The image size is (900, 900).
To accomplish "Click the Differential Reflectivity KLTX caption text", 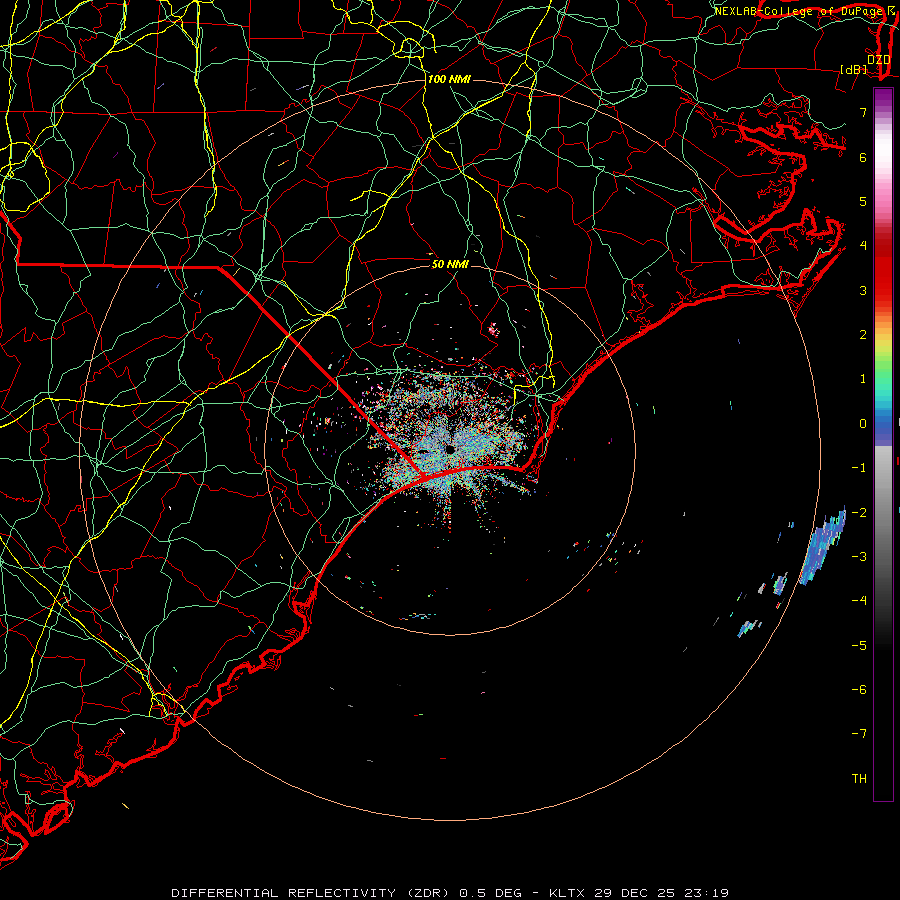I will point(450,893).
